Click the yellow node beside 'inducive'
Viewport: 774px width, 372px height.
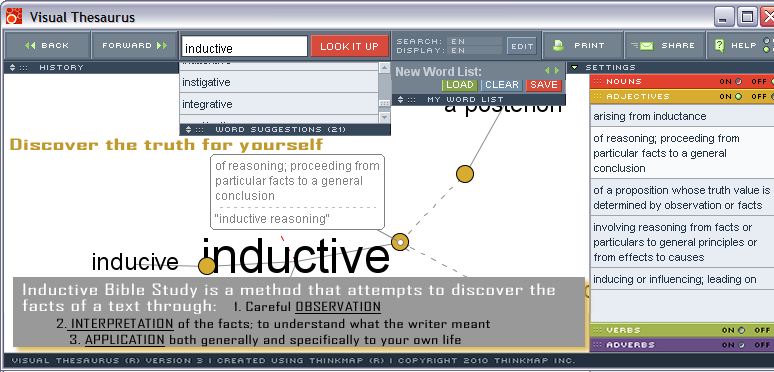(x=207, y=266)
